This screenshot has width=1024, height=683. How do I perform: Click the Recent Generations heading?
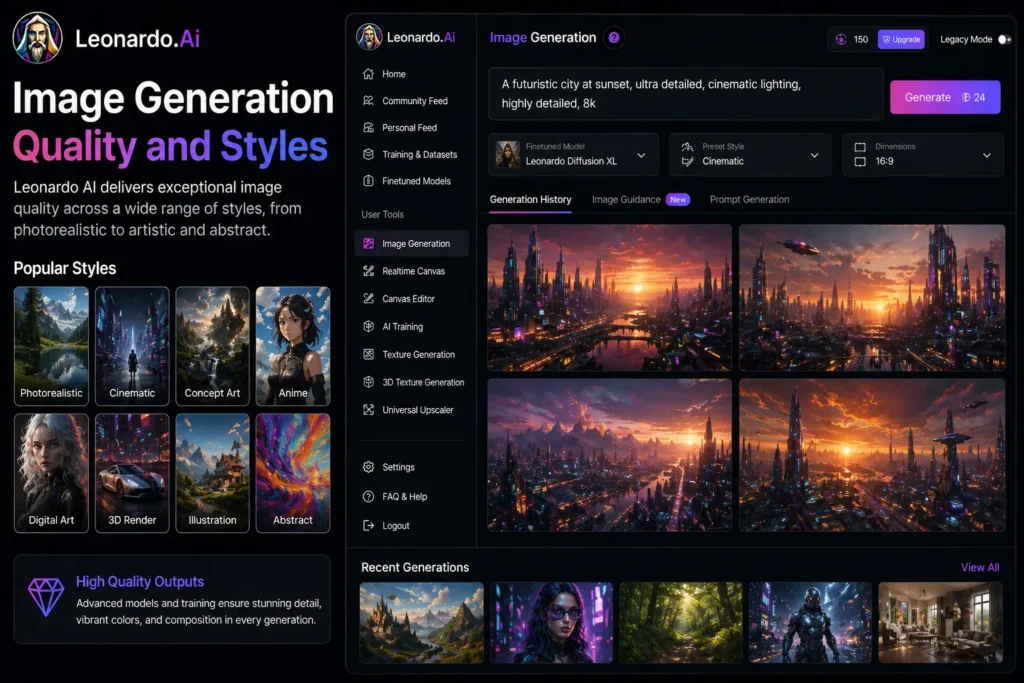[x=415, y=567]
